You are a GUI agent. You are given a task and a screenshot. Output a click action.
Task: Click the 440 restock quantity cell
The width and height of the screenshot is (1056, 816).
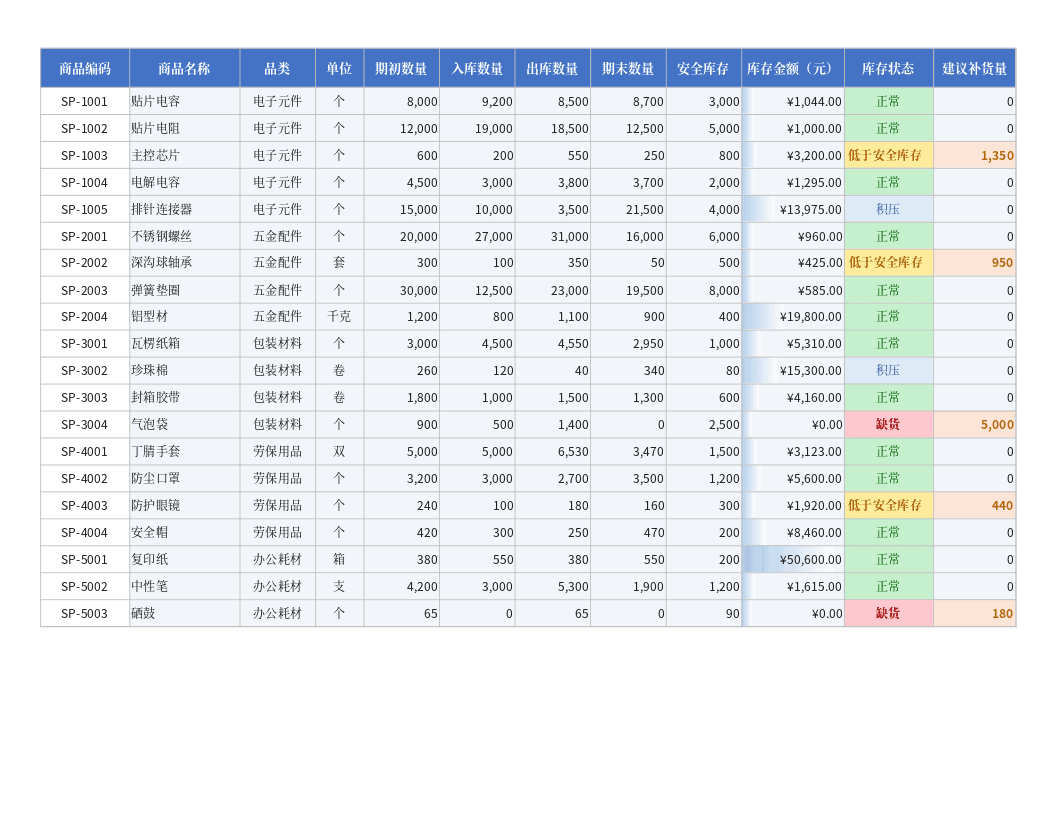975,506
